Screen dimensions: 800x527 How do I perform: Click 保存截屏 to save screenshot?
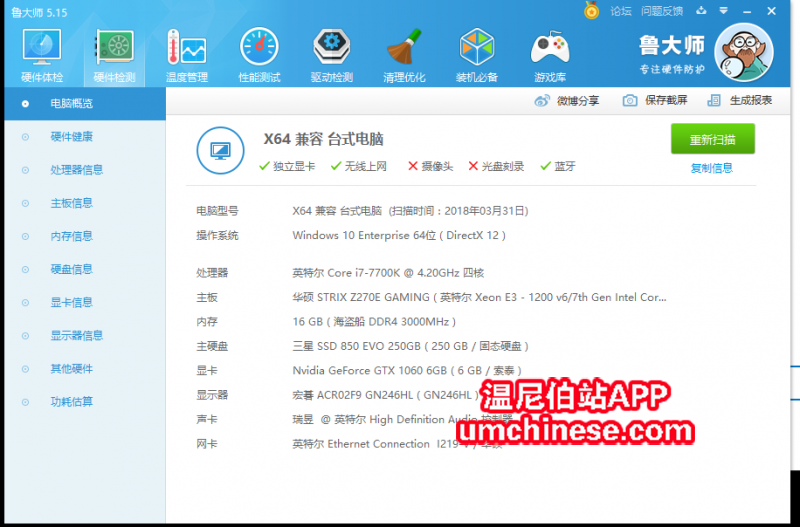pyautogui.click(x=655, y=100)
